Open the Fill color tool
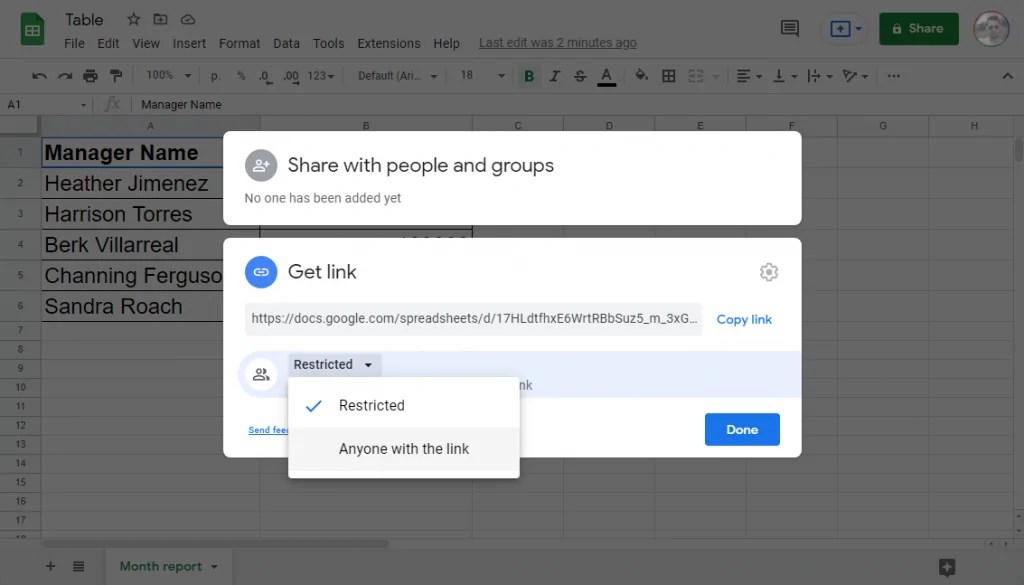 (x=640, y=75)
